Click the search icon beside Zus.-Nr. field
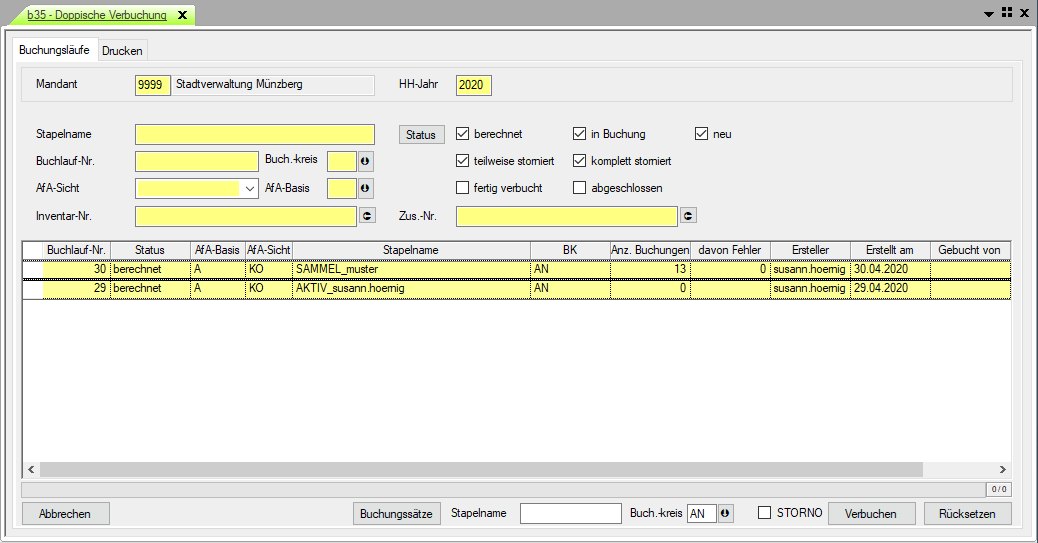 point(688,215)
